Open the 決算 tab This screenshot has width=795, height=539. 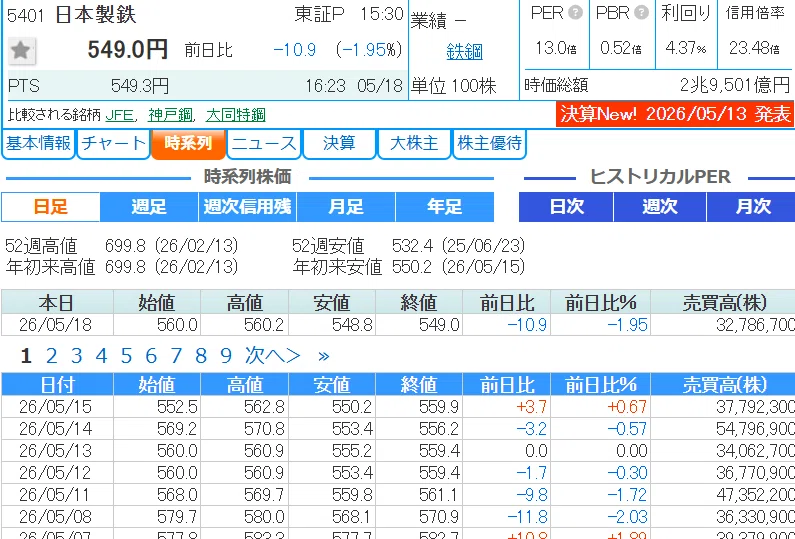click(339, 143)
